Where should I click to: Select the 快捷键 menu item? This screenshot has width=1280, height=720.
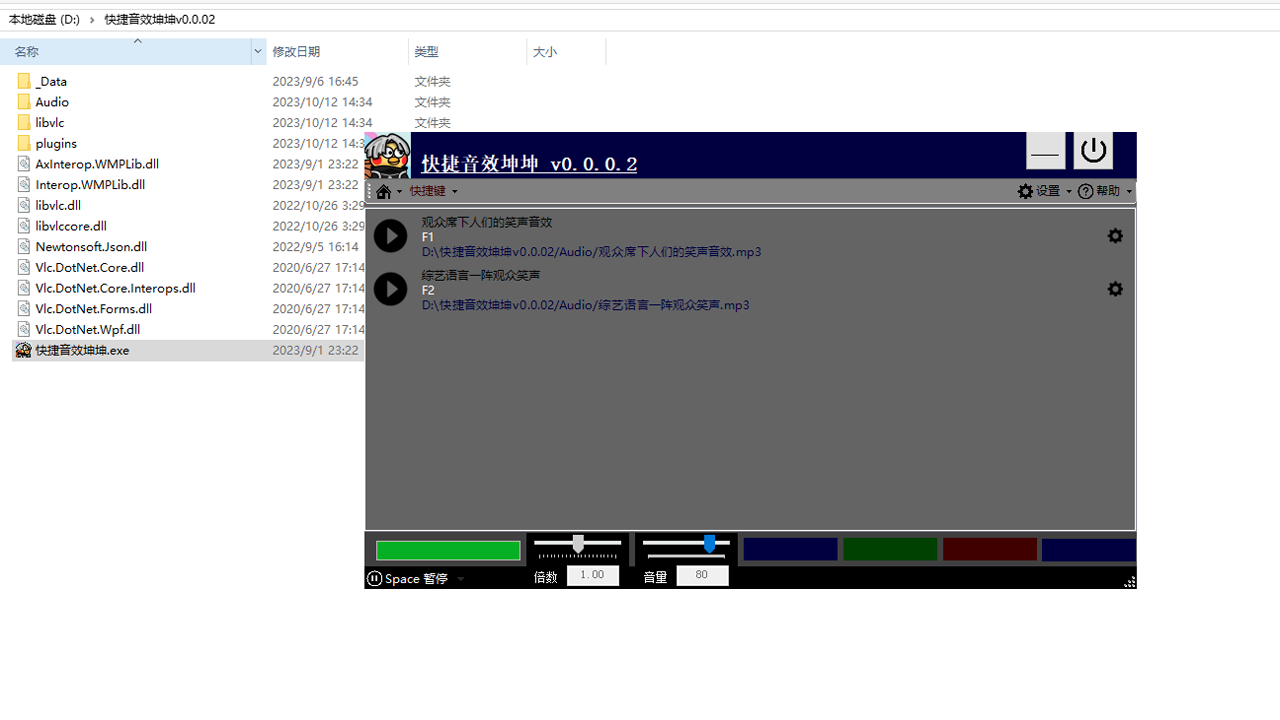(x=428, y=191)
